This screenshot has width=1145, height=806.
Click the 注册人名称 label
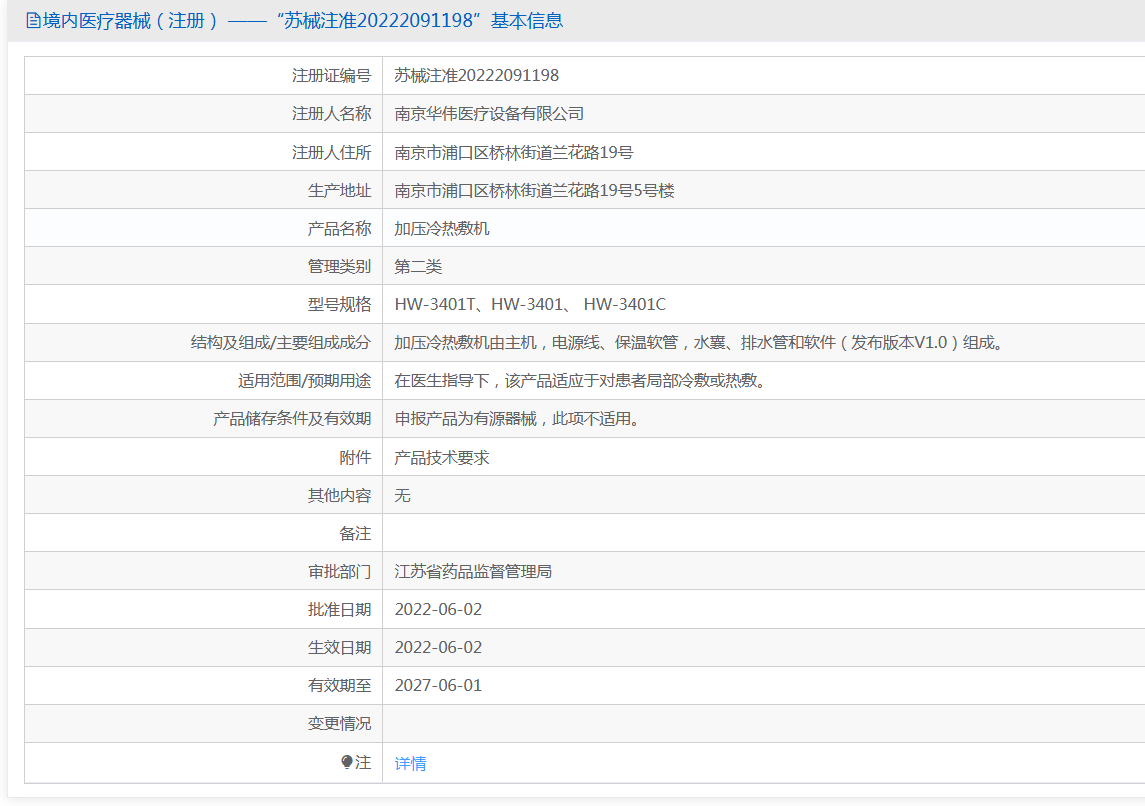point(332,114)
